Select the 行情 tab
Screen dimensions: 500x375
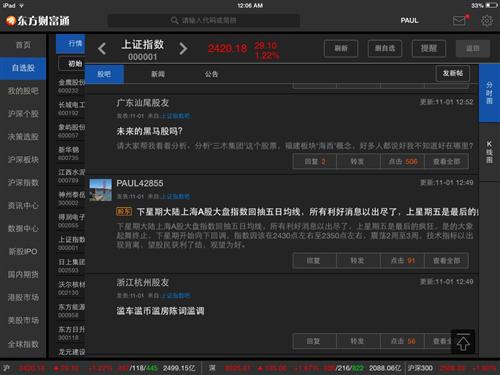(x=70, y=44)
